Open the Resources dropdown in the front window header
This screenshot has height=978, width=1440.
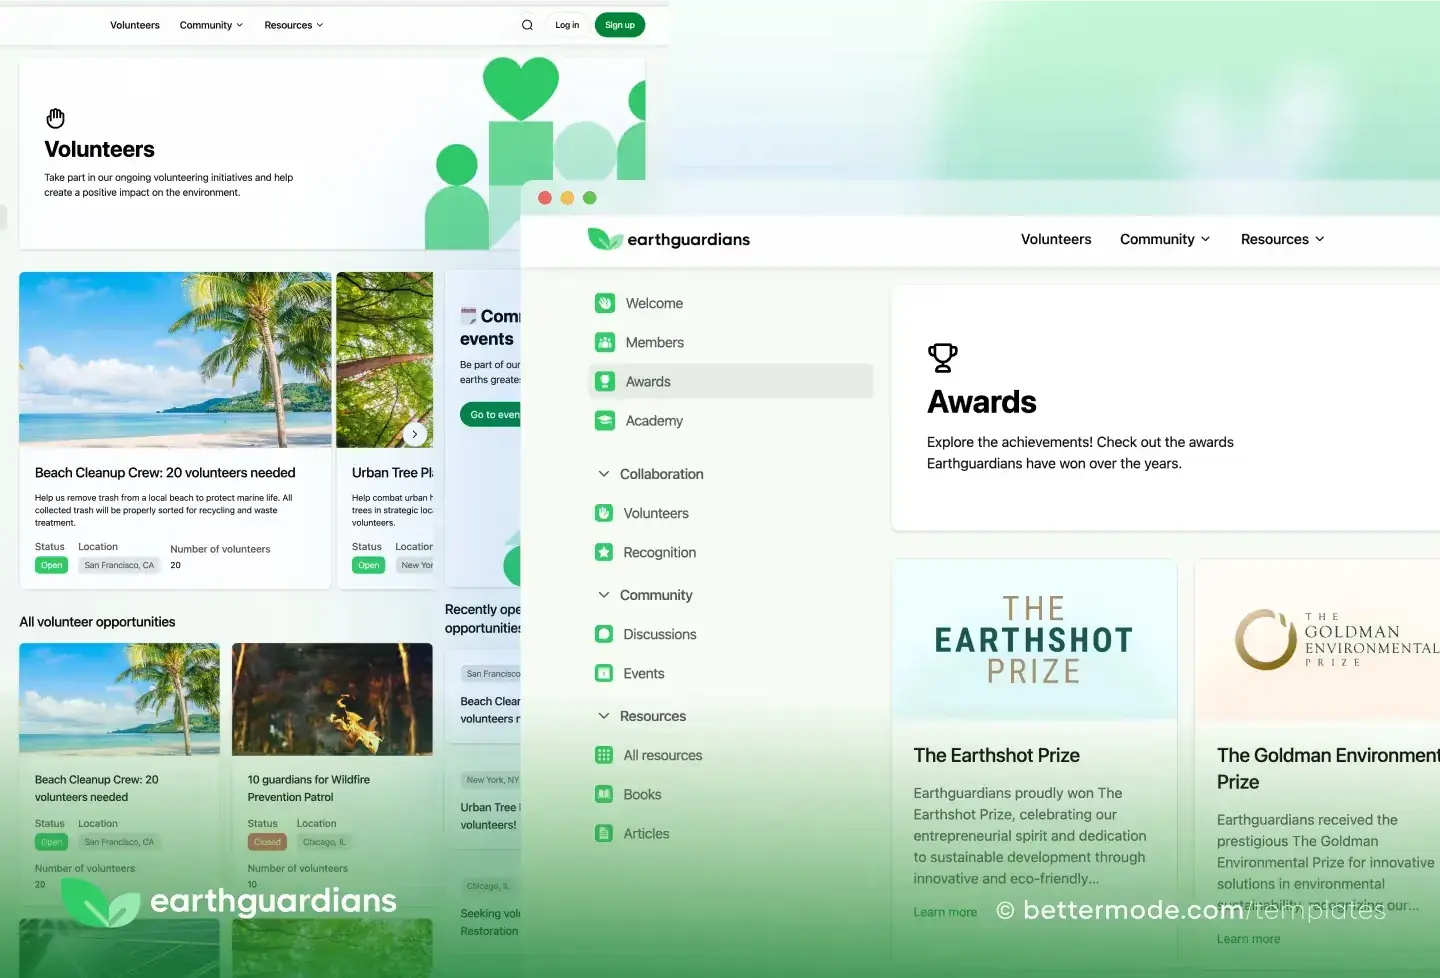(x=1283, y=239)
